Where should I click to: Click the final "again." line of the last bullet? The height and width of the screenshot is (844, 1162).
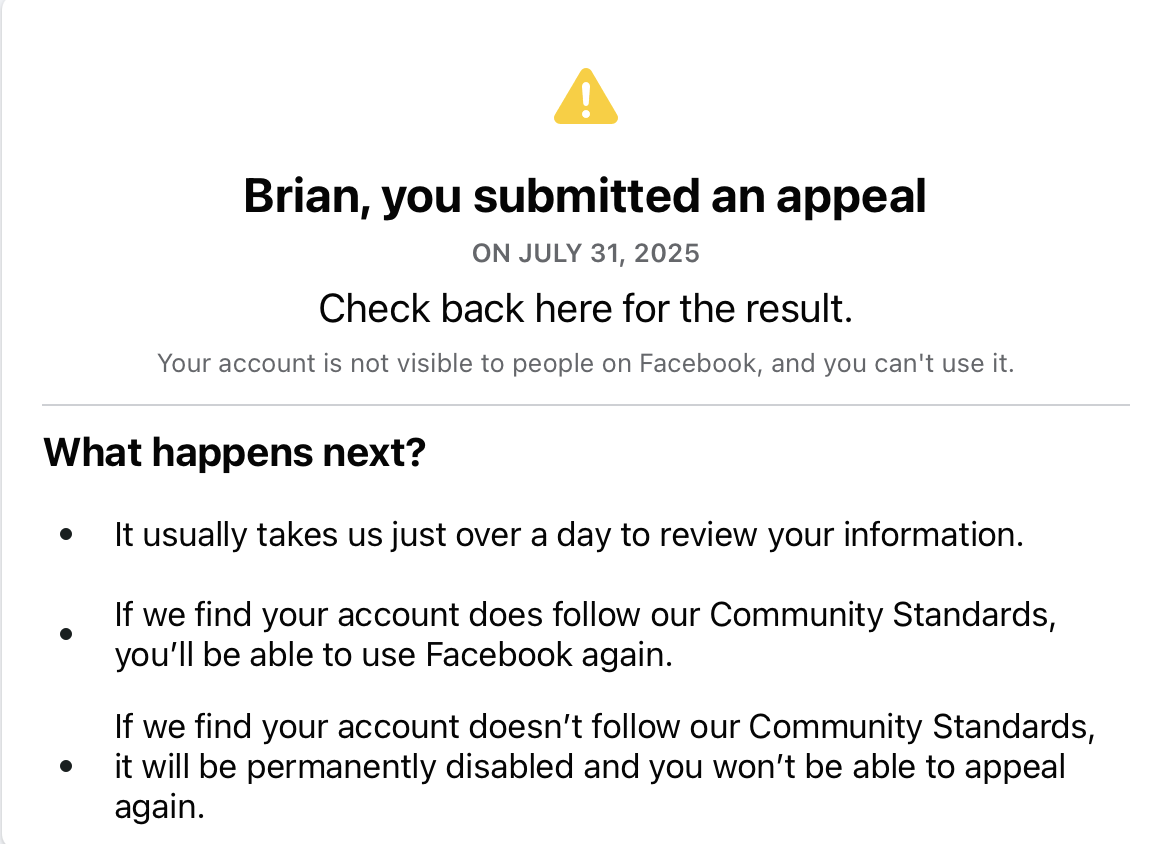point(160,807)
